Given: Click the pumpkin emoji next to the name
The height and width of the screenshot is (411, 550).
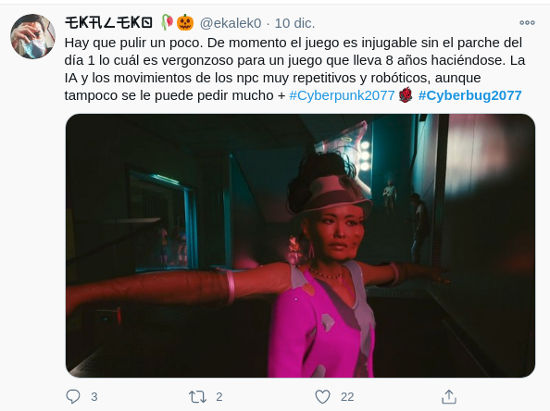Looking at the screenshot, I should [x=185, y=23].
